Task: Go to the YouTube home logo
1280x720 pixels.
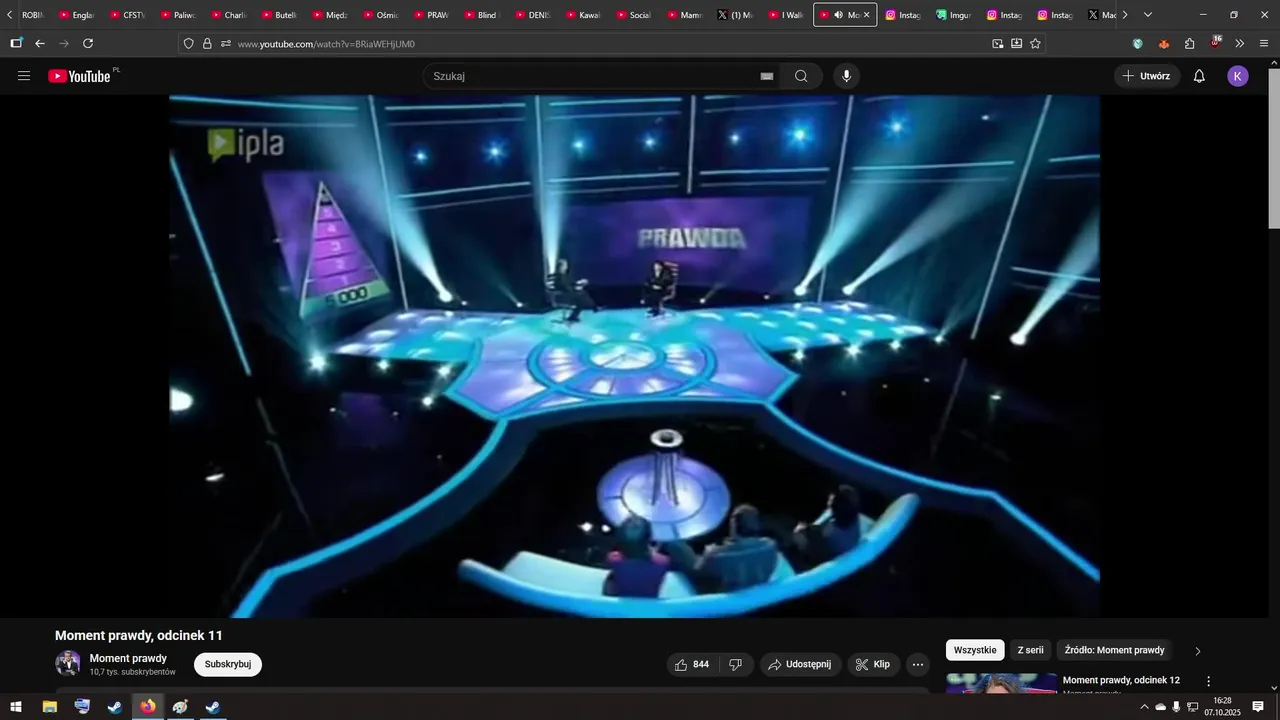Action: [79, 76]
